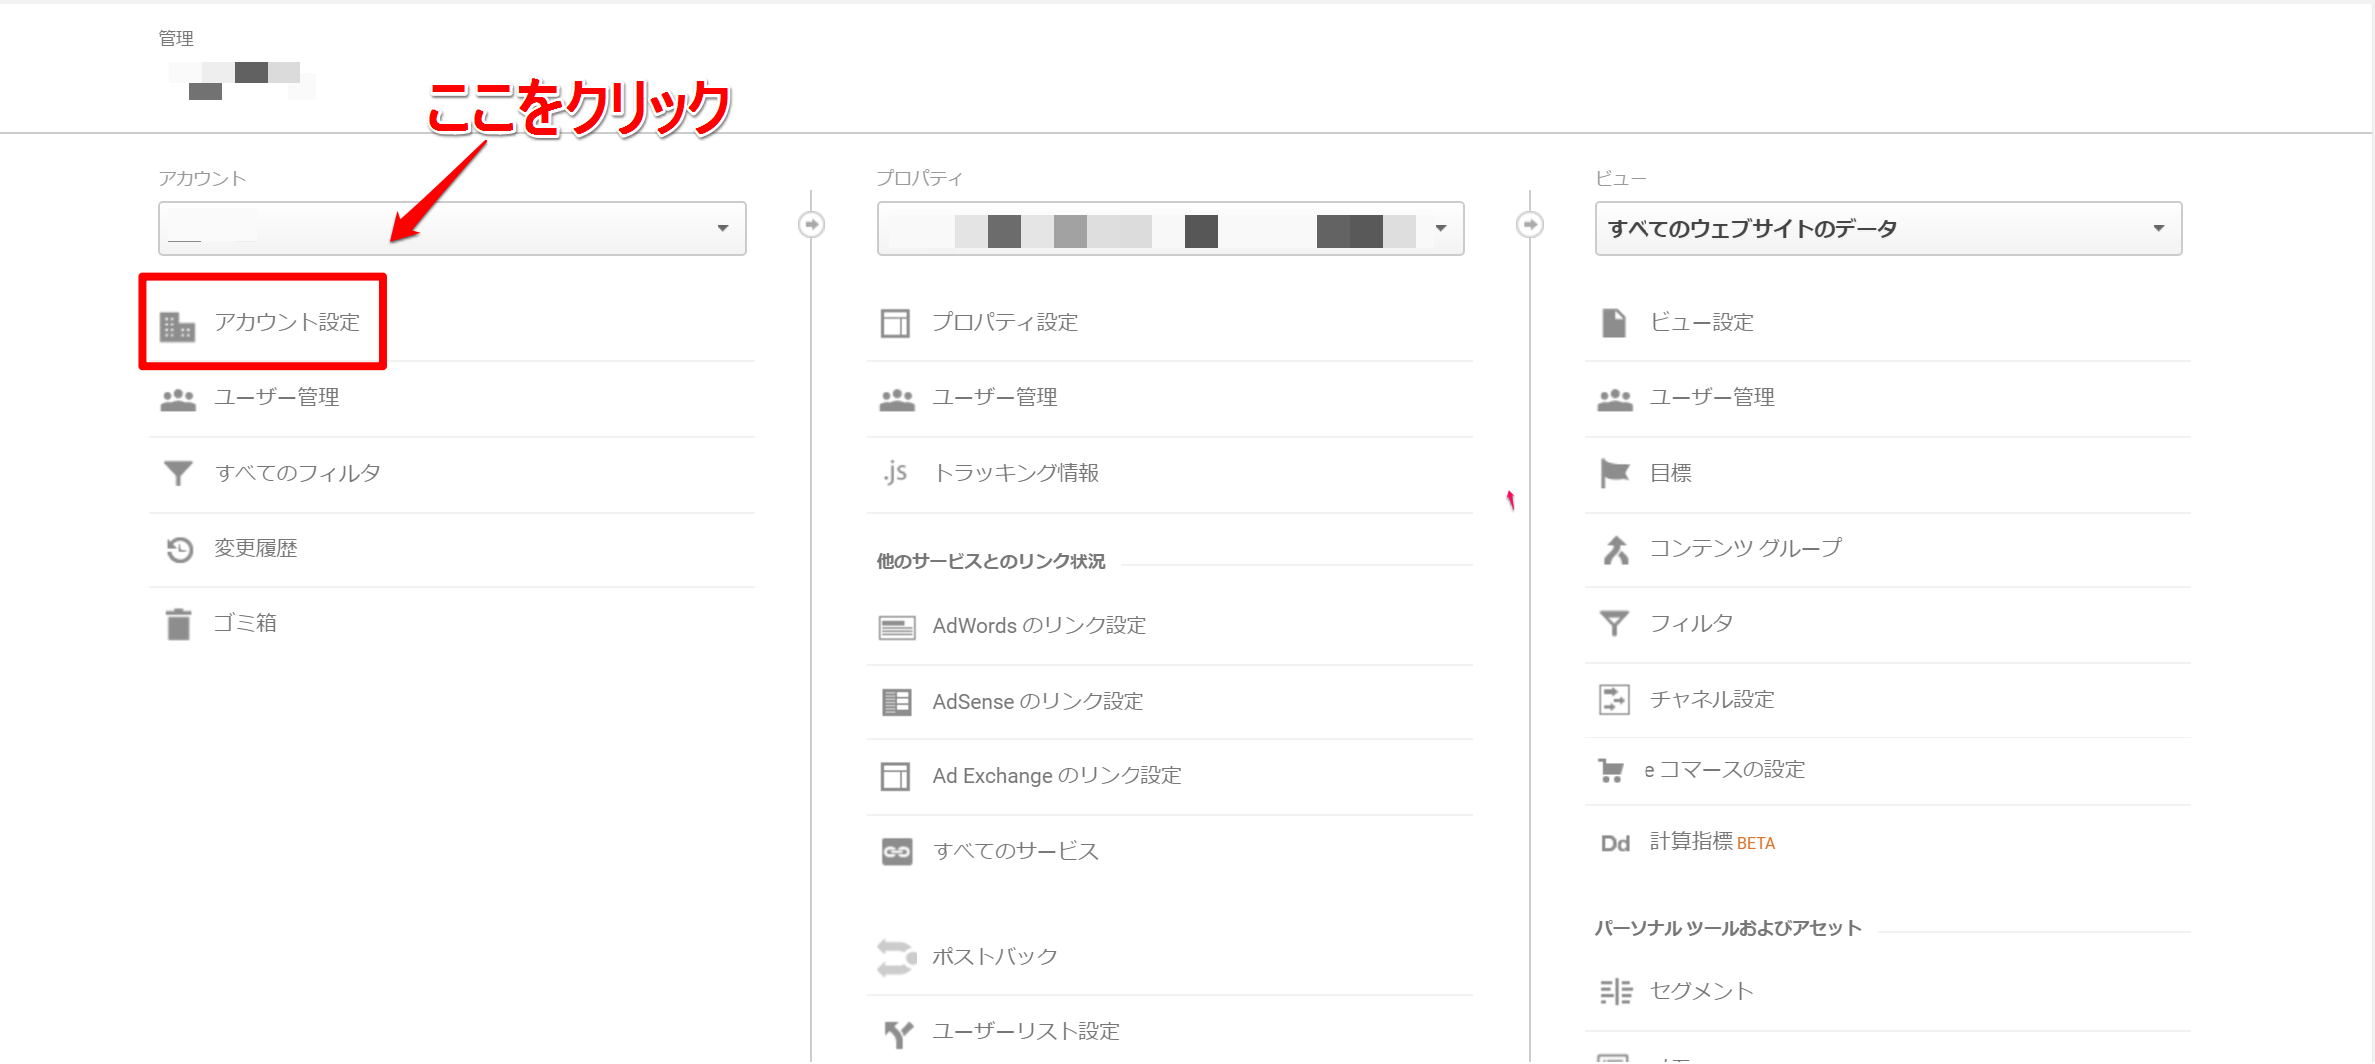
Task: Open the すべてのウェブサイトのデータ view dropdown
Action: (x=1888, y=228)
